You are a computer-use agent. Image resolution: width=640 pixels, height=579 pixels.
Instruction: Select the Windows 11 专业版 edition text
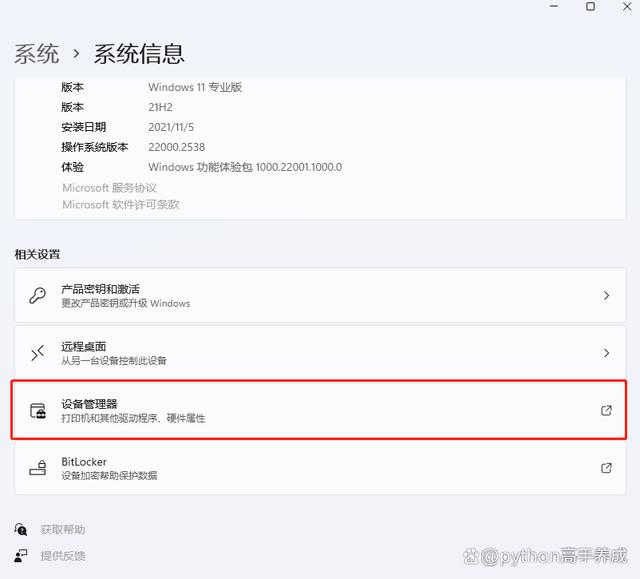[x=195, y=87]
